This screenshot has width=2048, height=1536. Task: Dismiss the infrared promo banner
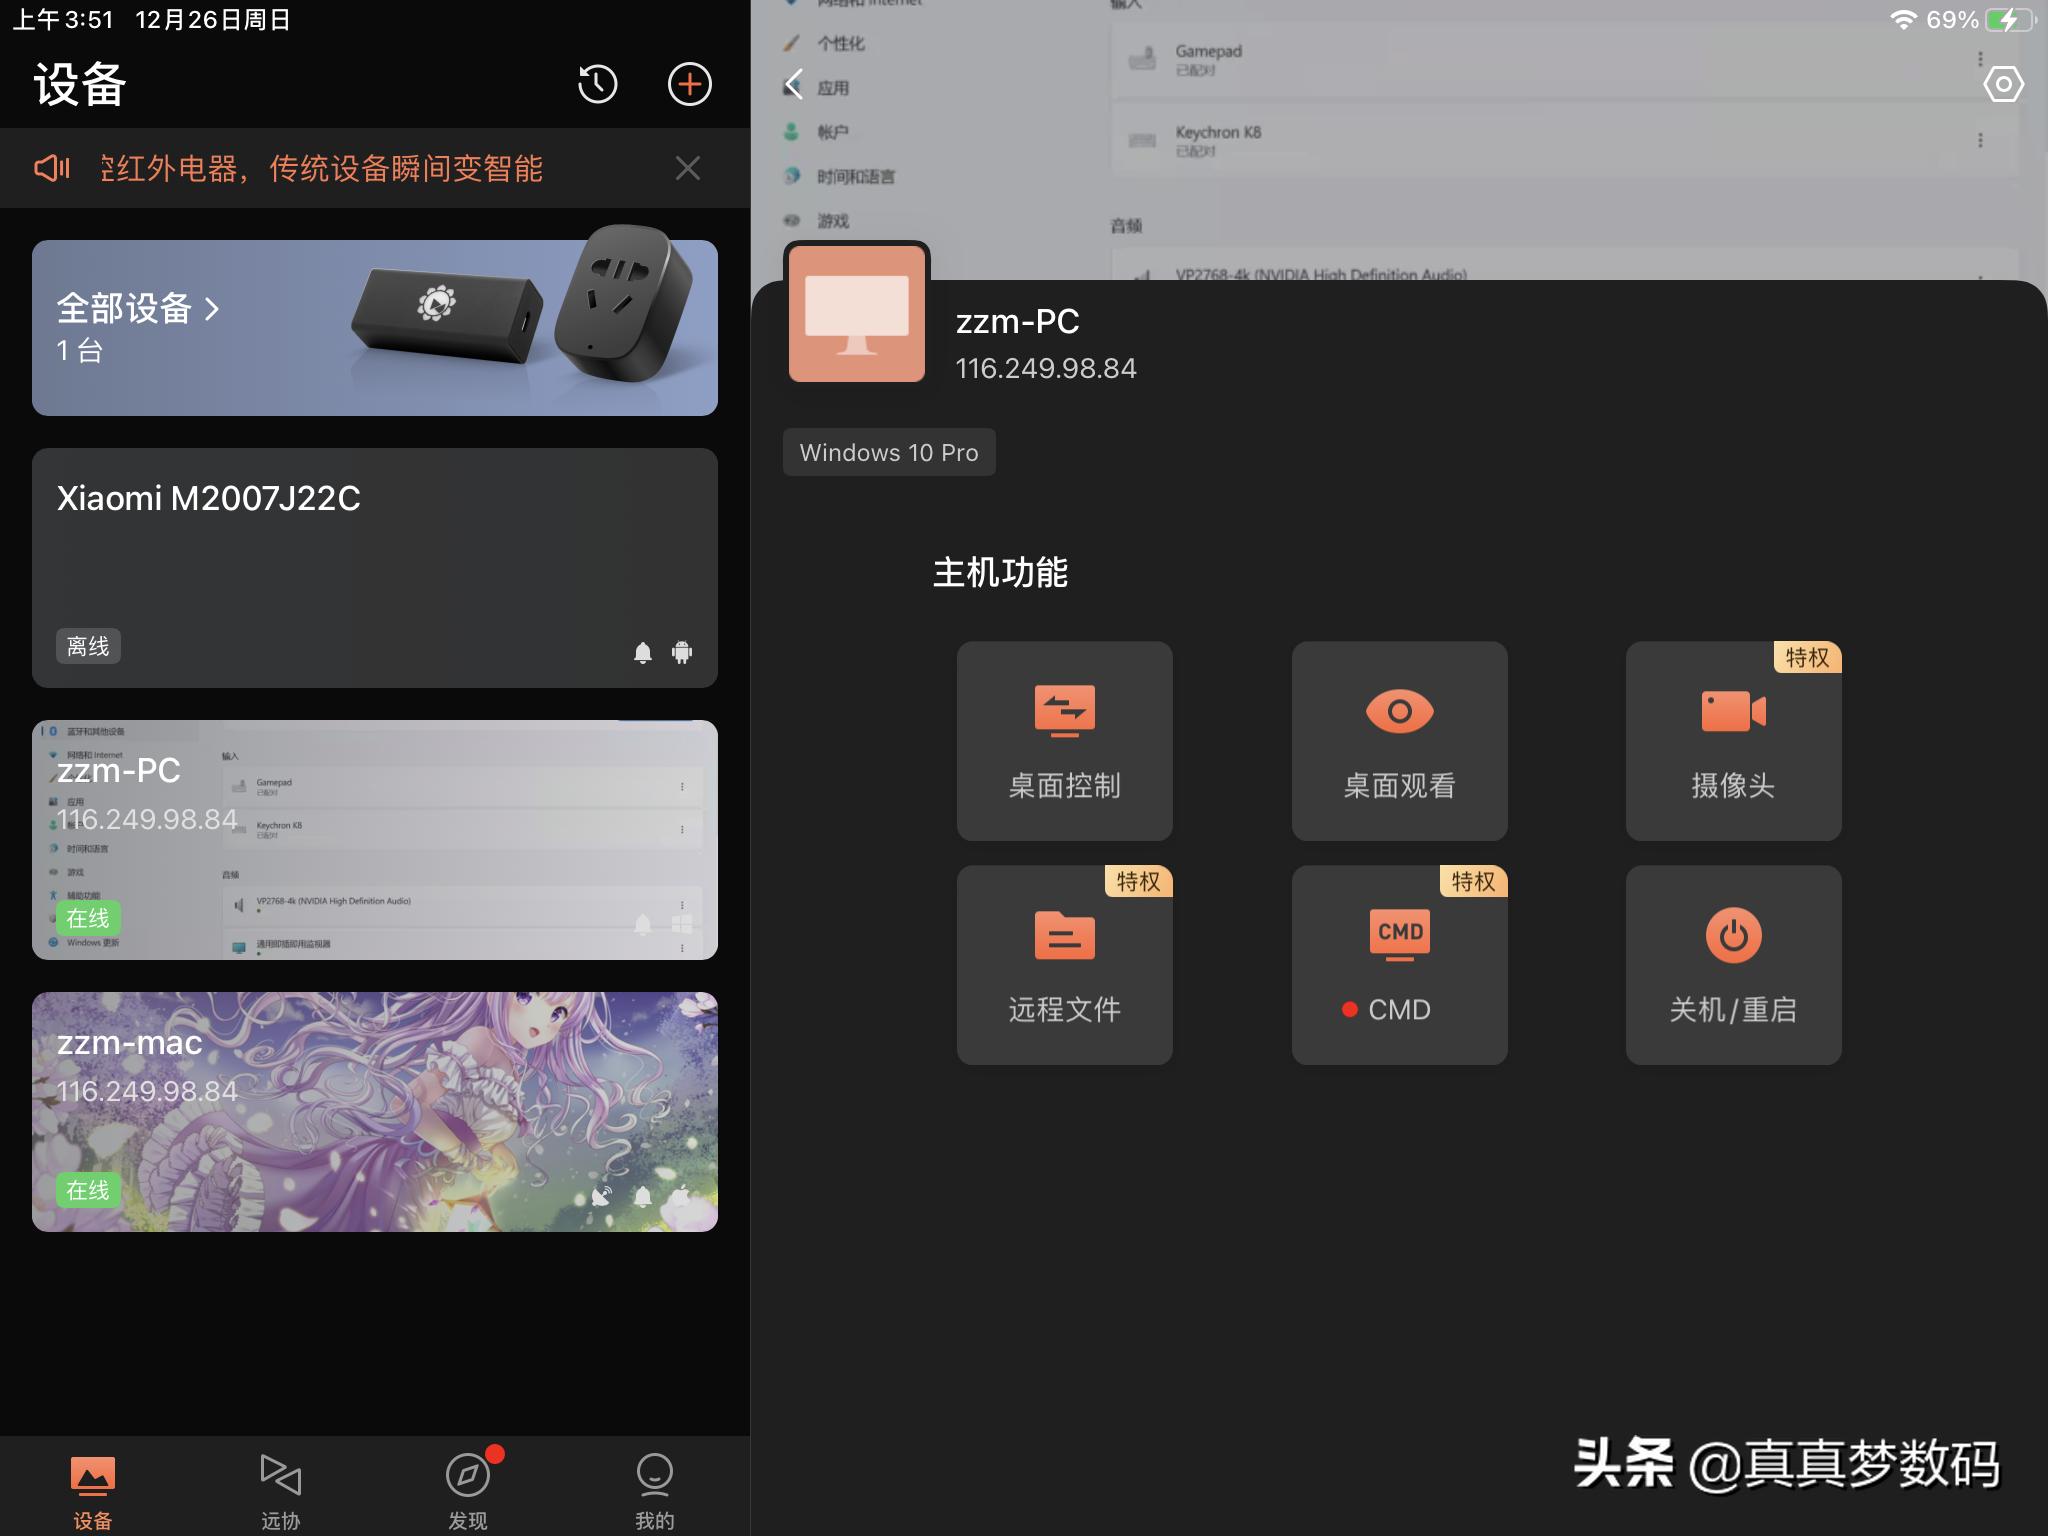688,168
